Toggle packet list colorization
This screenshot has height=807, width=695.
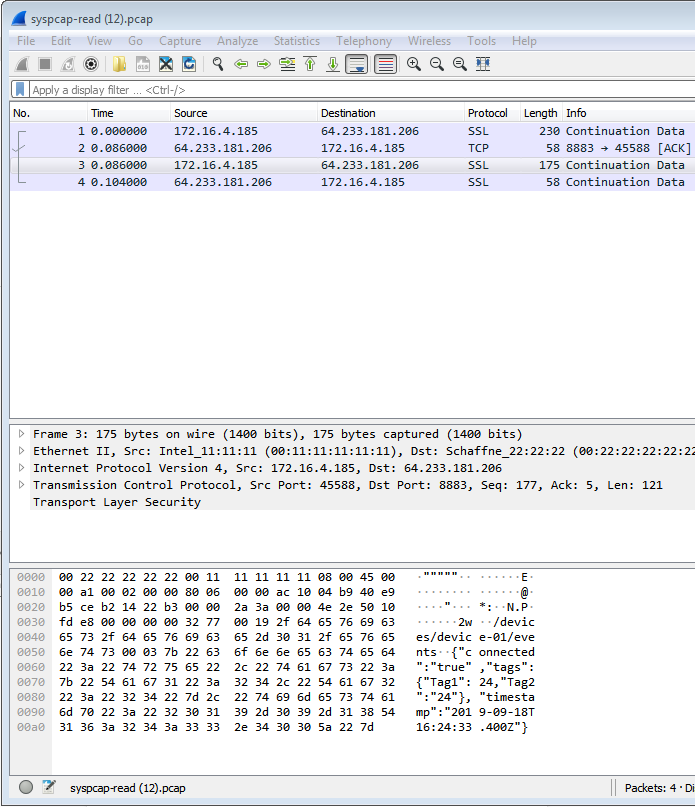[385, 64]
